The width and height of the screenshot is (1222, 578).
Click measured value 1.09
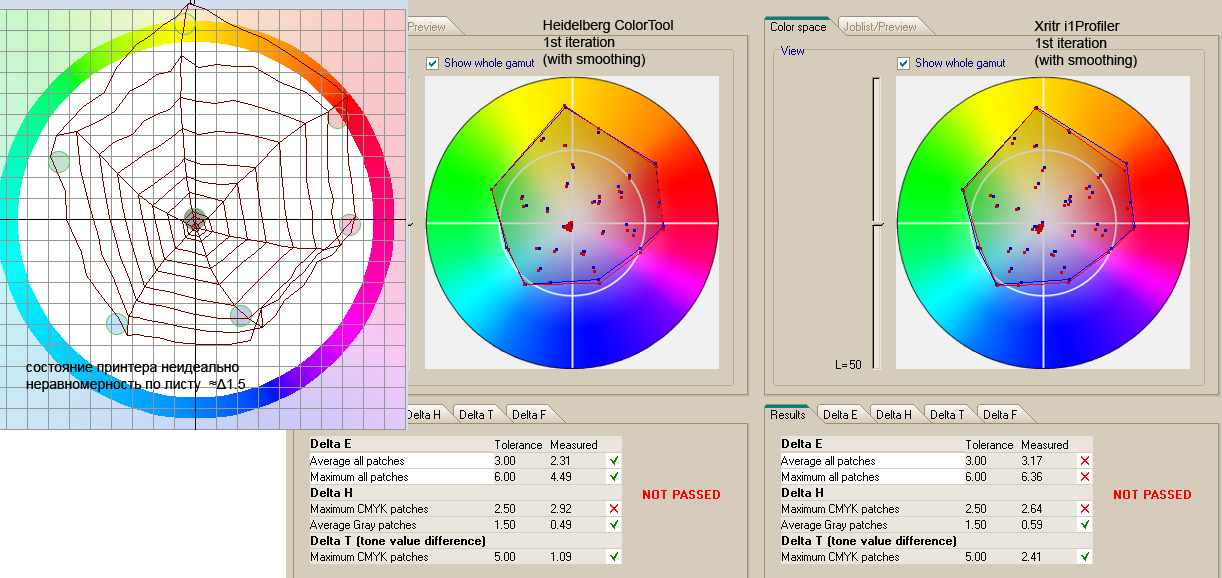560,557
